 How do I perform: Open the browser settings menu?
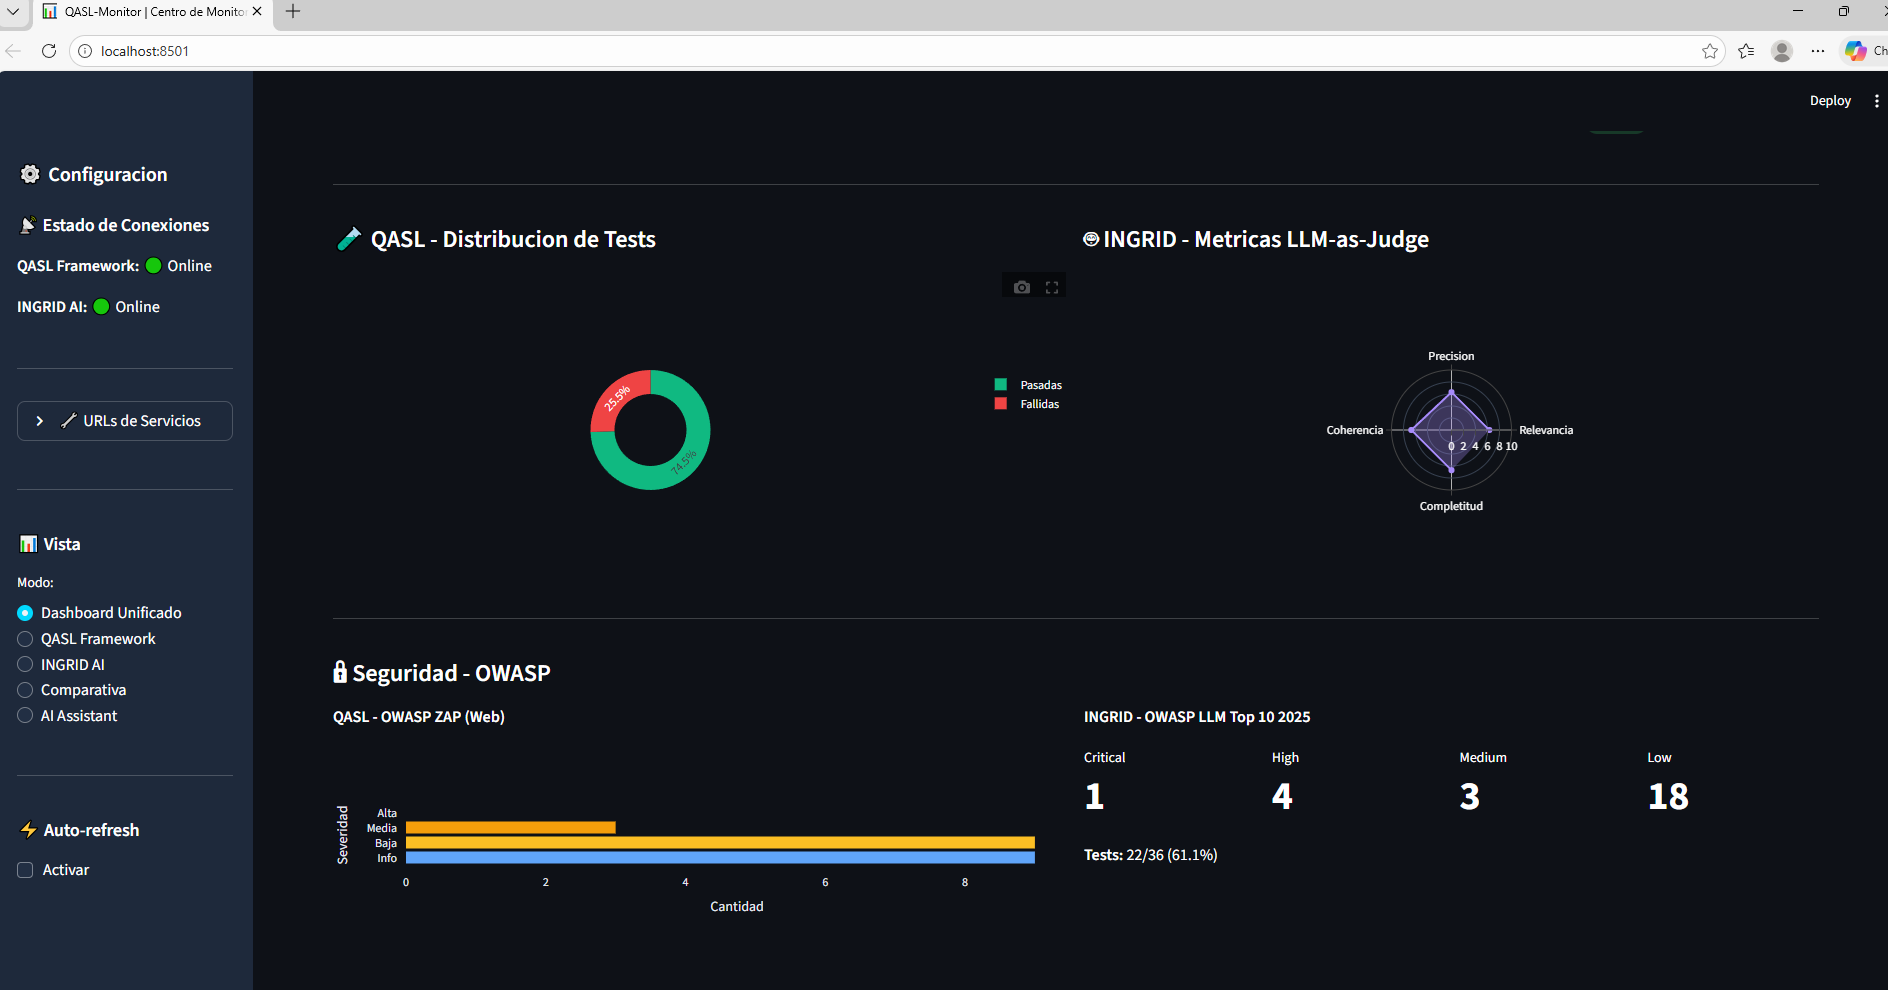pyautogui.click(x=1818, y=51)
